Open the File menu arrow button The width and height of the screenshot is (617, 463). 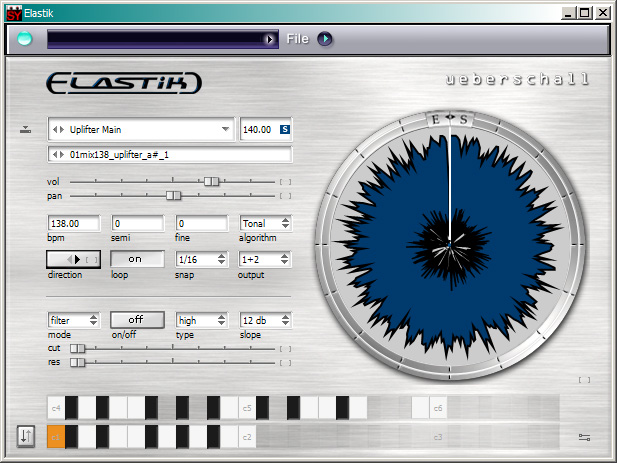click(325, 39)
